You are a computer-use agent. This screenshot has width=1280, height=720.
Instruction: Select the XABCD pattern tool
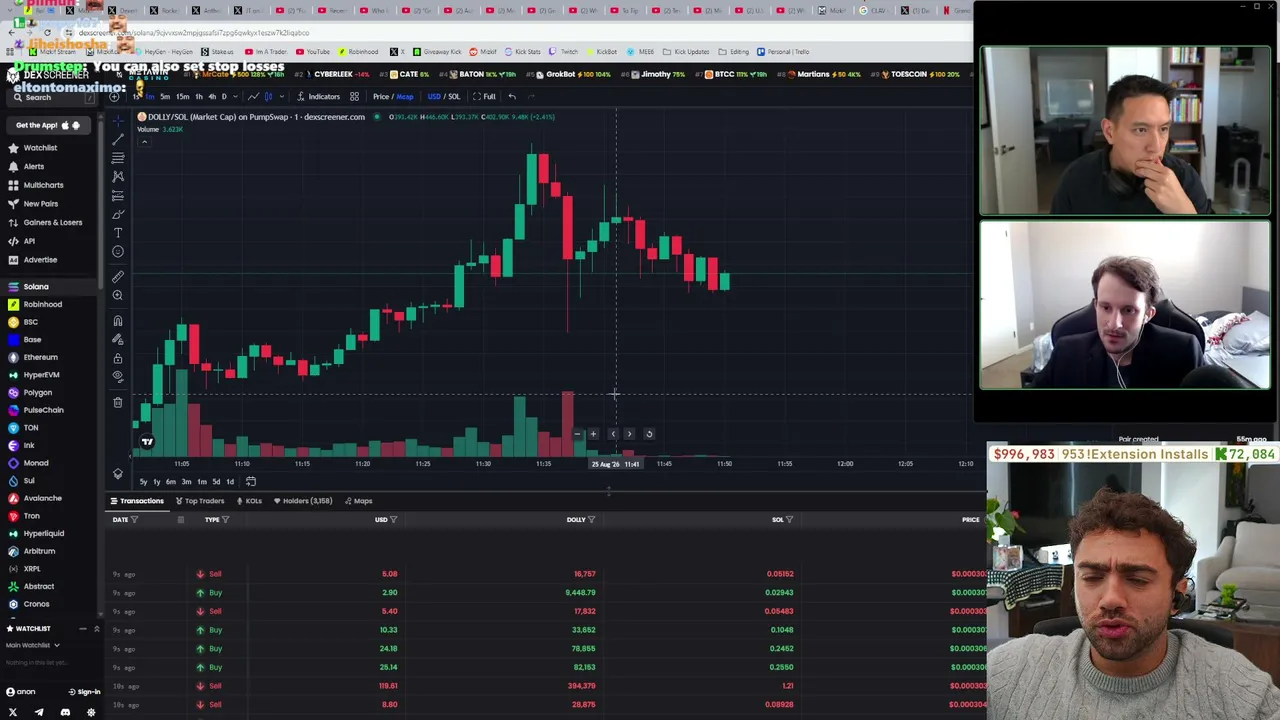118,177
